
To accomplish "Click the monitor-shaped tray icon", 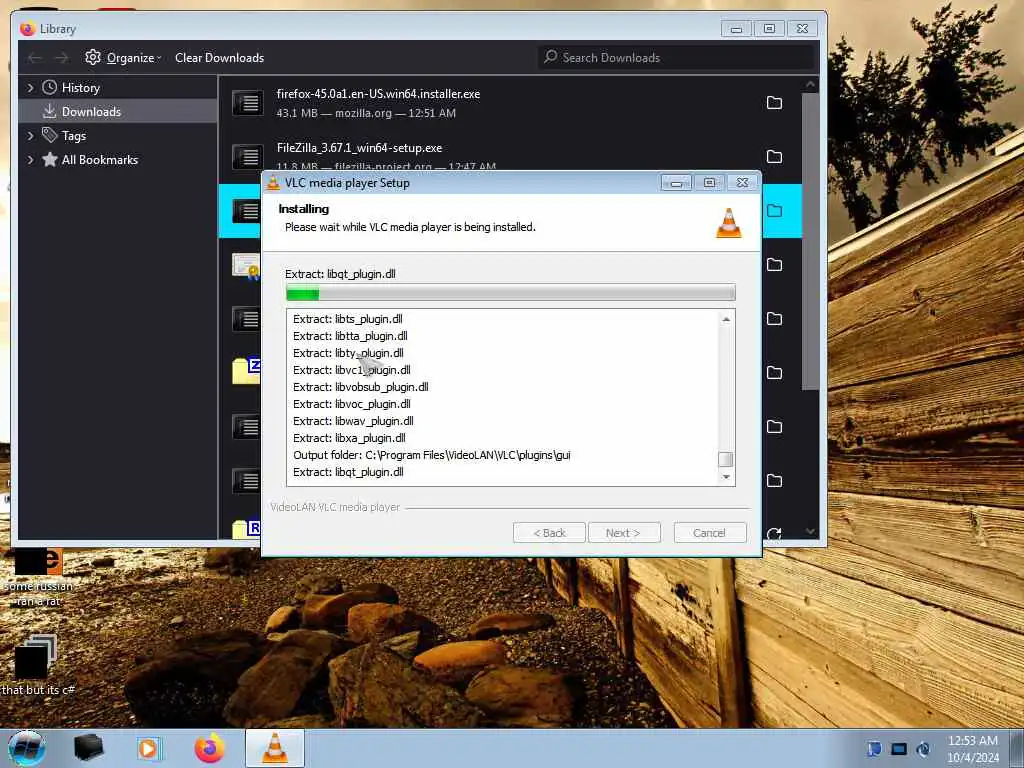I will 899,749.
